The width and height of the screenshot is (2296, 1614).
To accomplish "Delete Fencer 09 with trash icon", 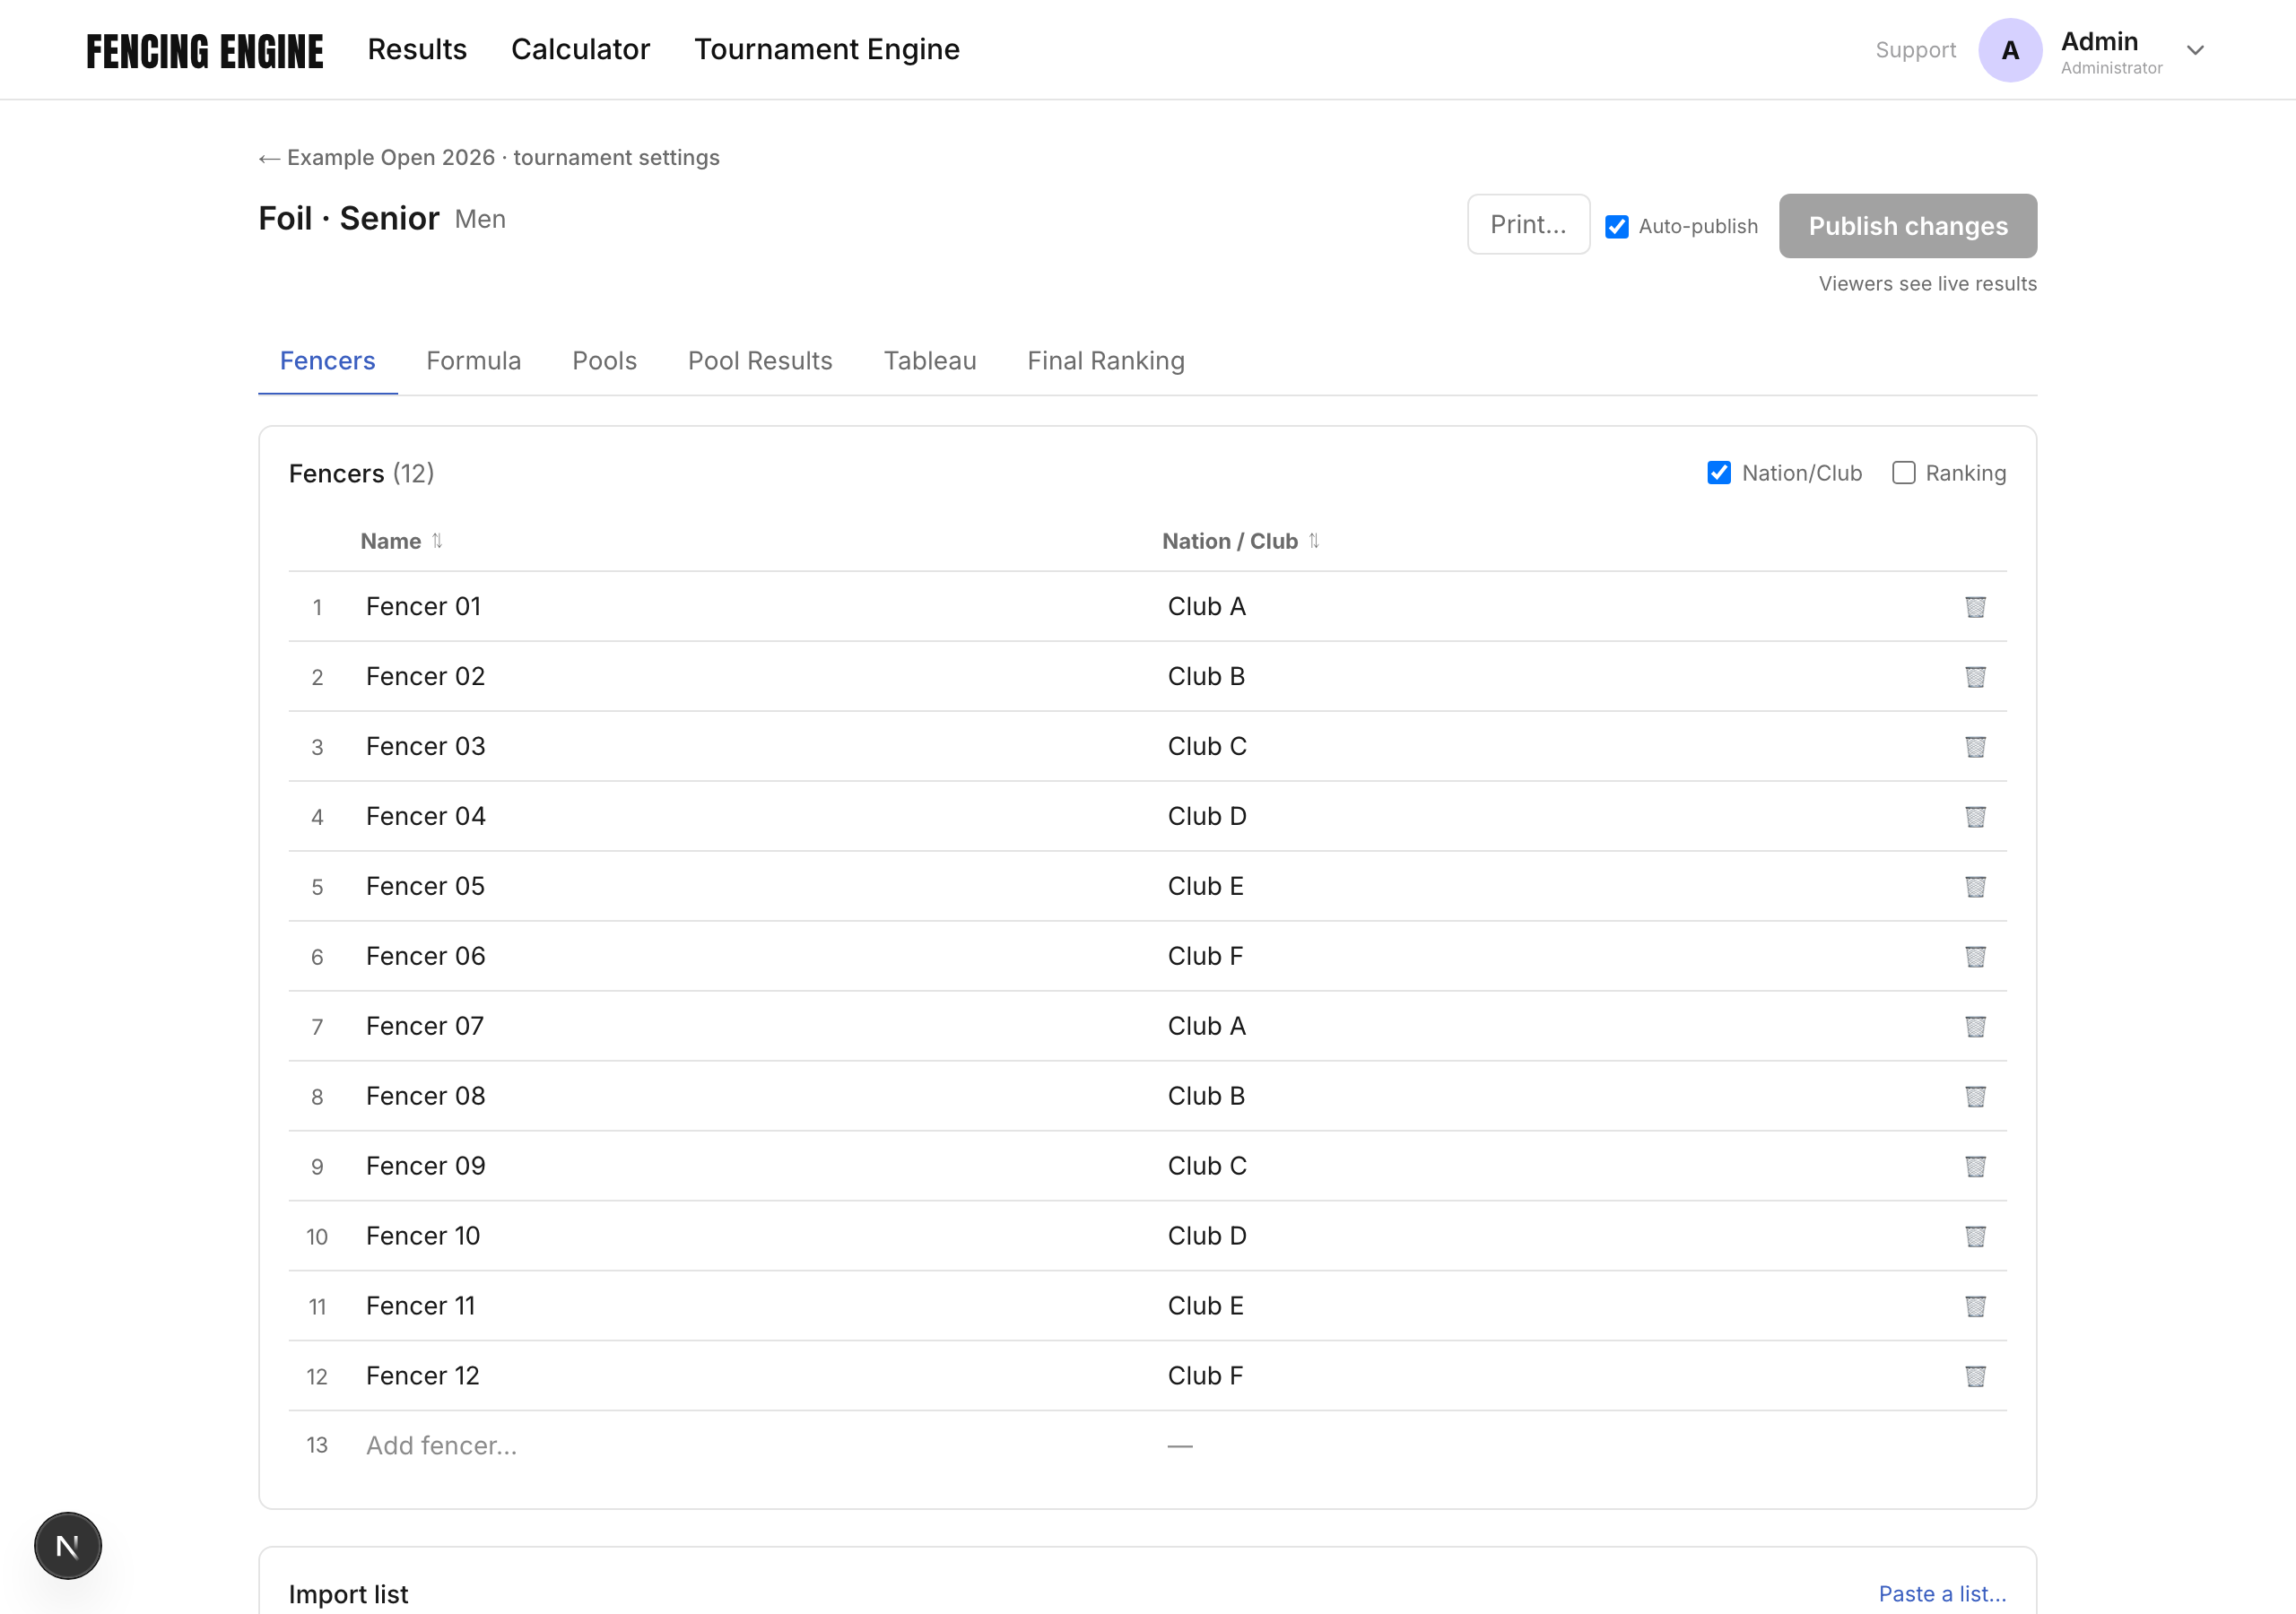I will 1975,1167.
